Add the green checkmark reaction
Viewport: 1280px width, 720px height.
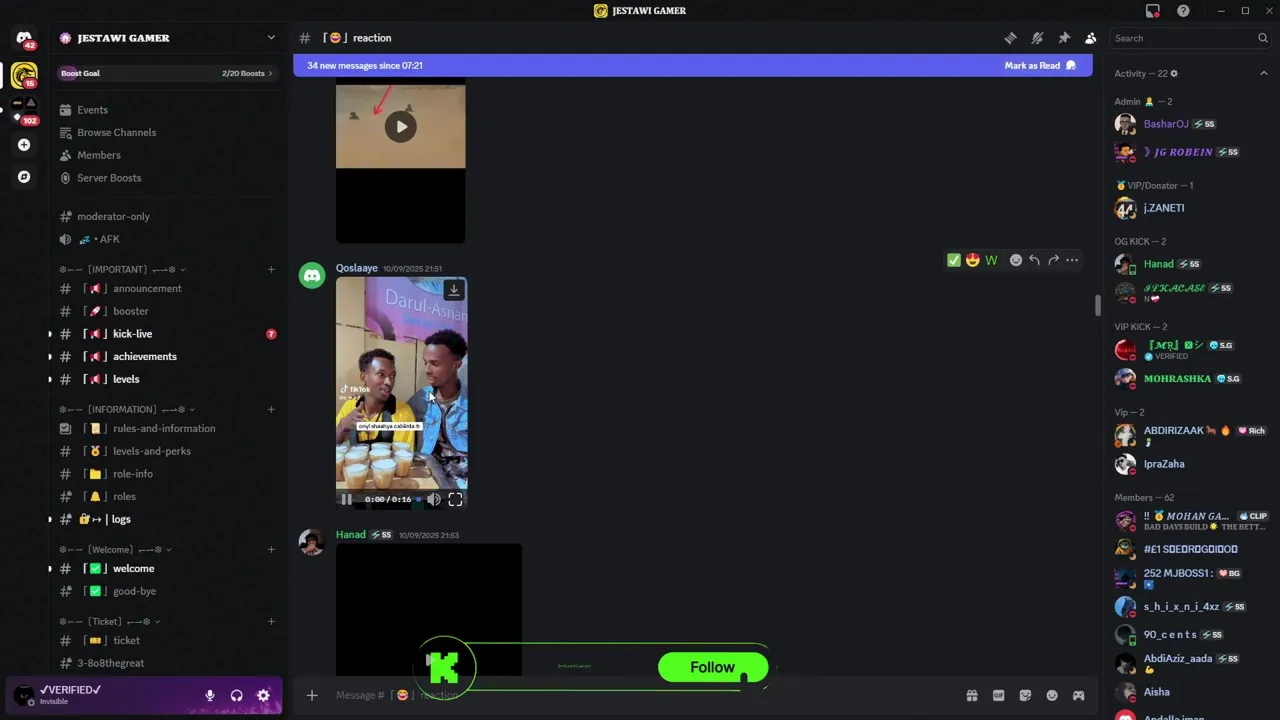pyautogui.click(x=954, y=260)
